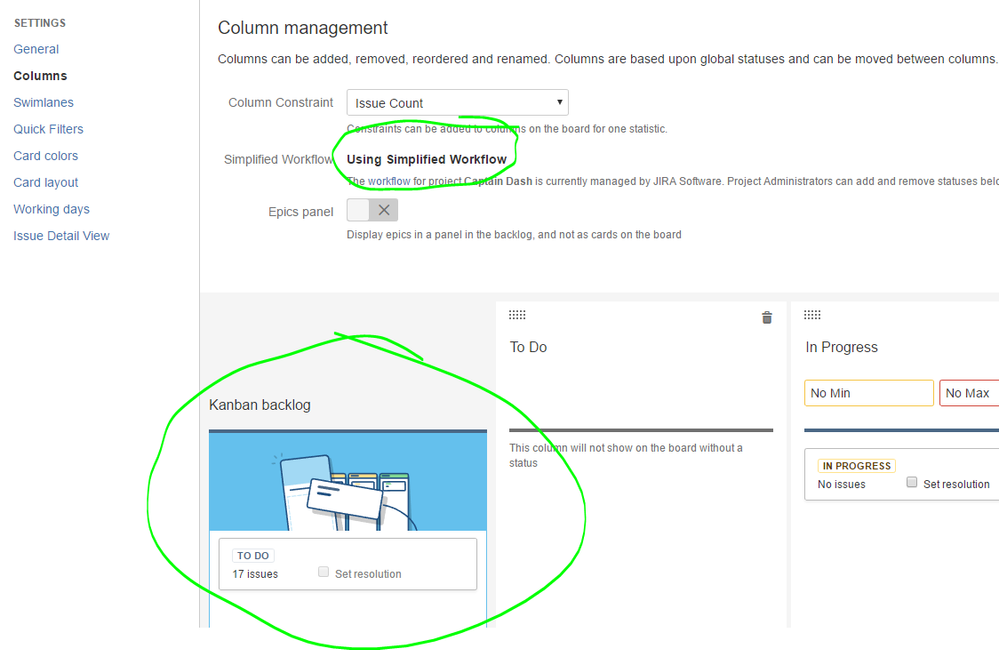Click the 'Using Simplified Workflow' text
The image size is (999, 650).
coord(427,159)
